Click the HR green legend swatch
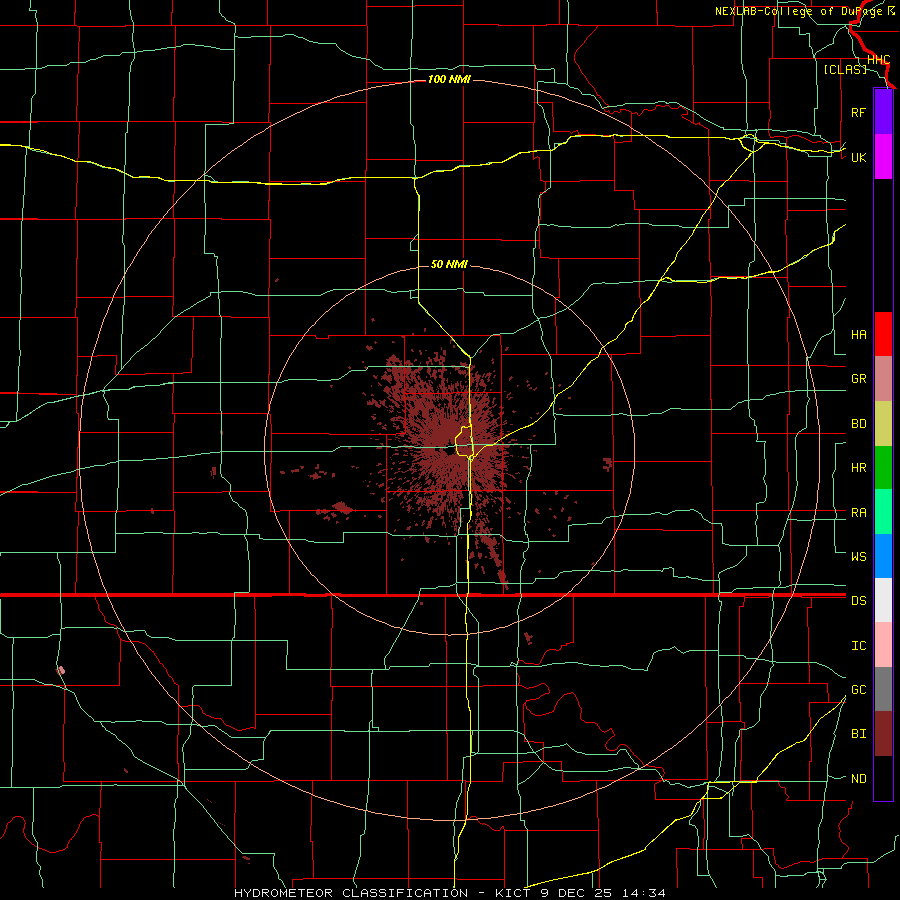Image resolution: width=900 pixels, height=900 pixels. click(x=883, y=468)
